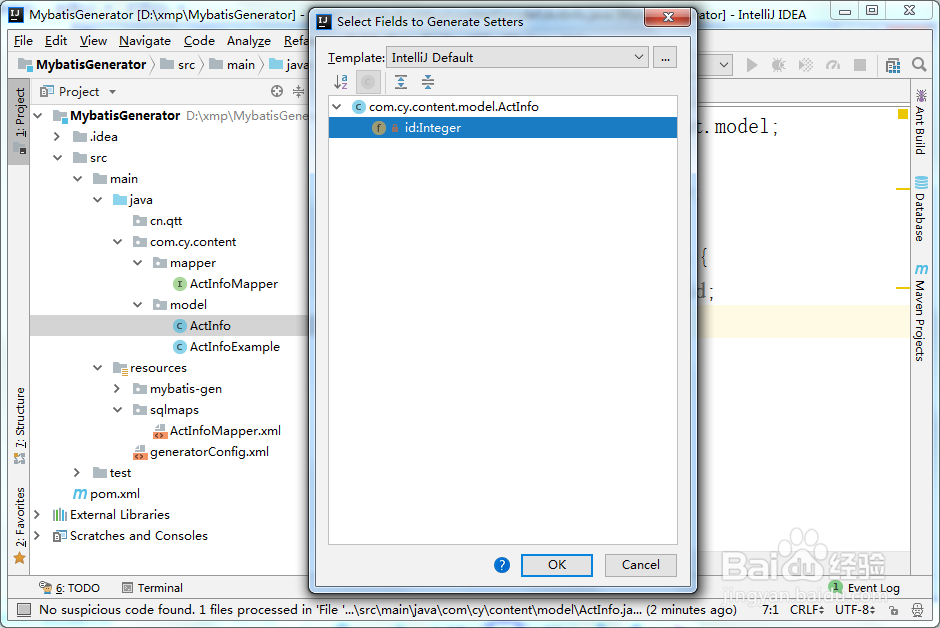Open the Ant Build side panel

tap(920, 122)
